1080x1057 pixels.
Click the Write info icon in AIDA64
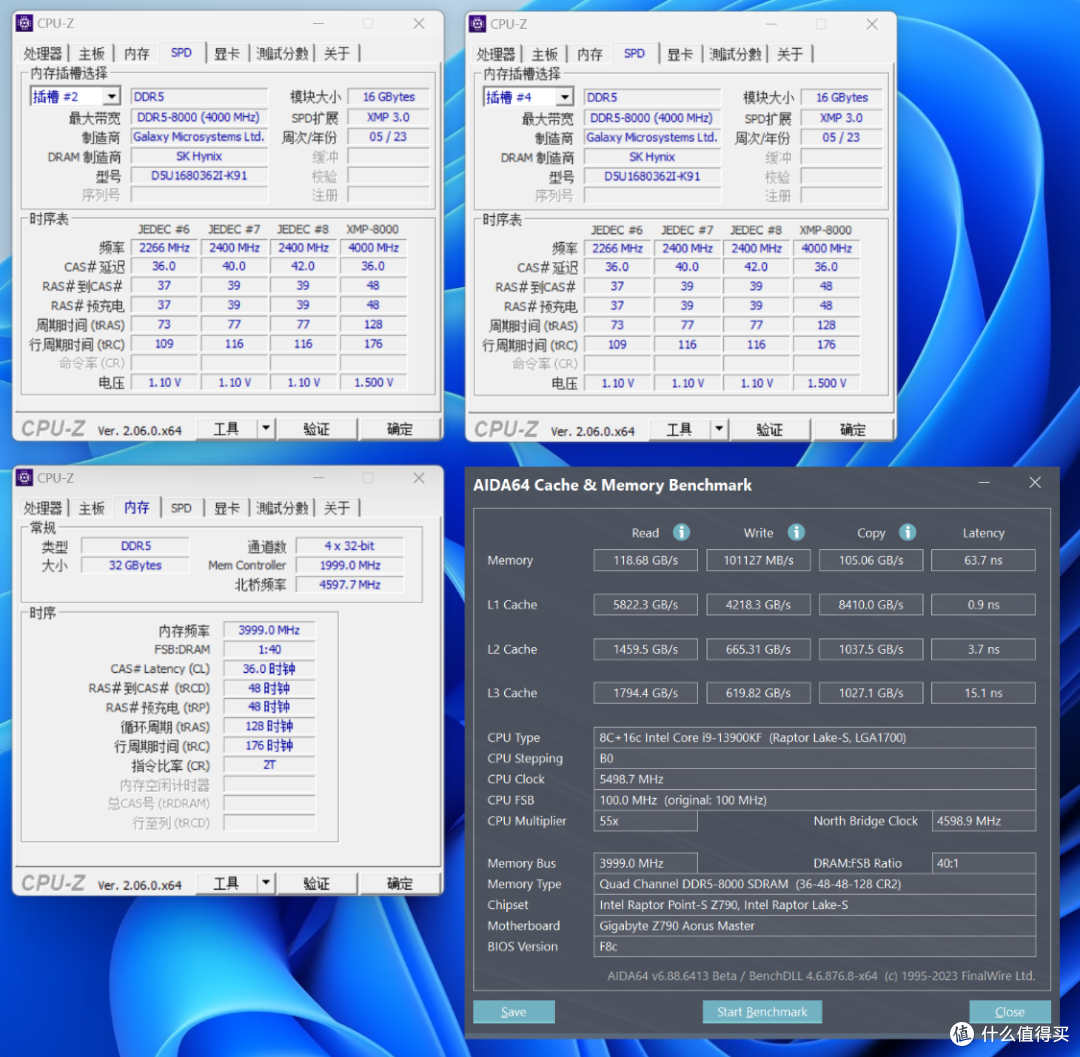click(796, 532)
